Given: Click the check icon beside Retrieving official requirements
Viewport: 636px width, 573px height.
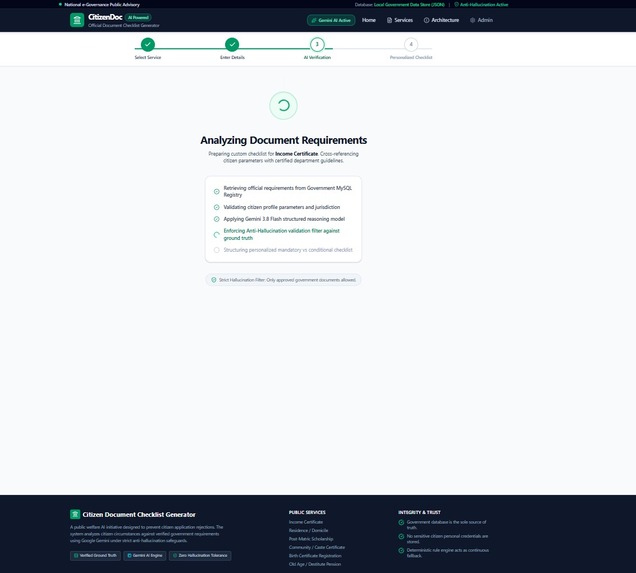Looking at the screenshot, I should point(217,191).
